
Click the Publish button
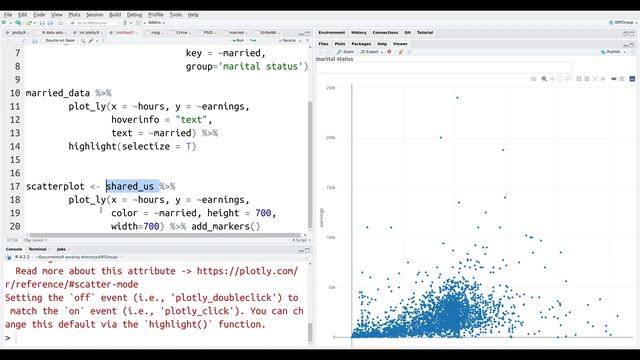coord(611,52)
